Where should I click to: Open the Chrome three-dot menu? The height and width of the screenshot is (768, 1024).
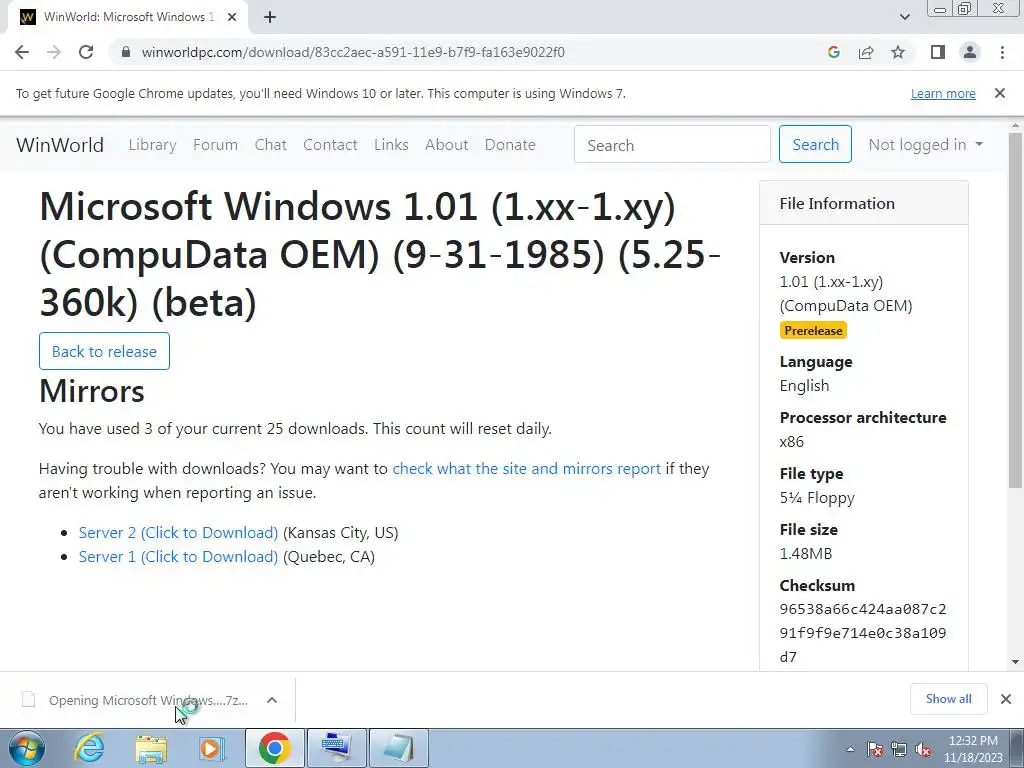[x=1002, y=52]
